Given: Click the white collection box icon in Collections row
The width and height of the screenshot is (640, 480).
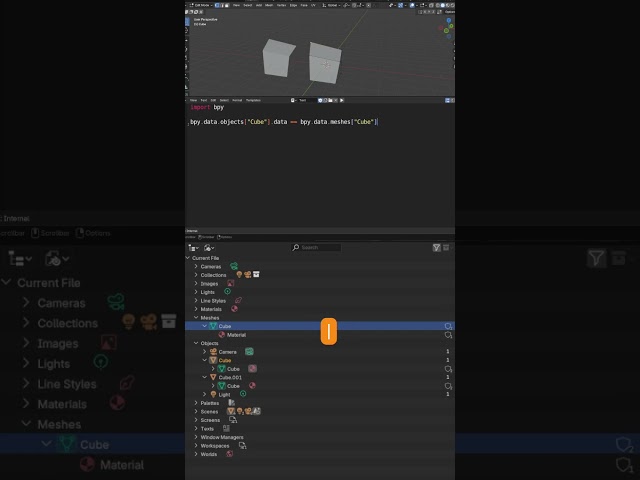Looking at the screenshot, I should pyautogui.click(x=256, y=274).
